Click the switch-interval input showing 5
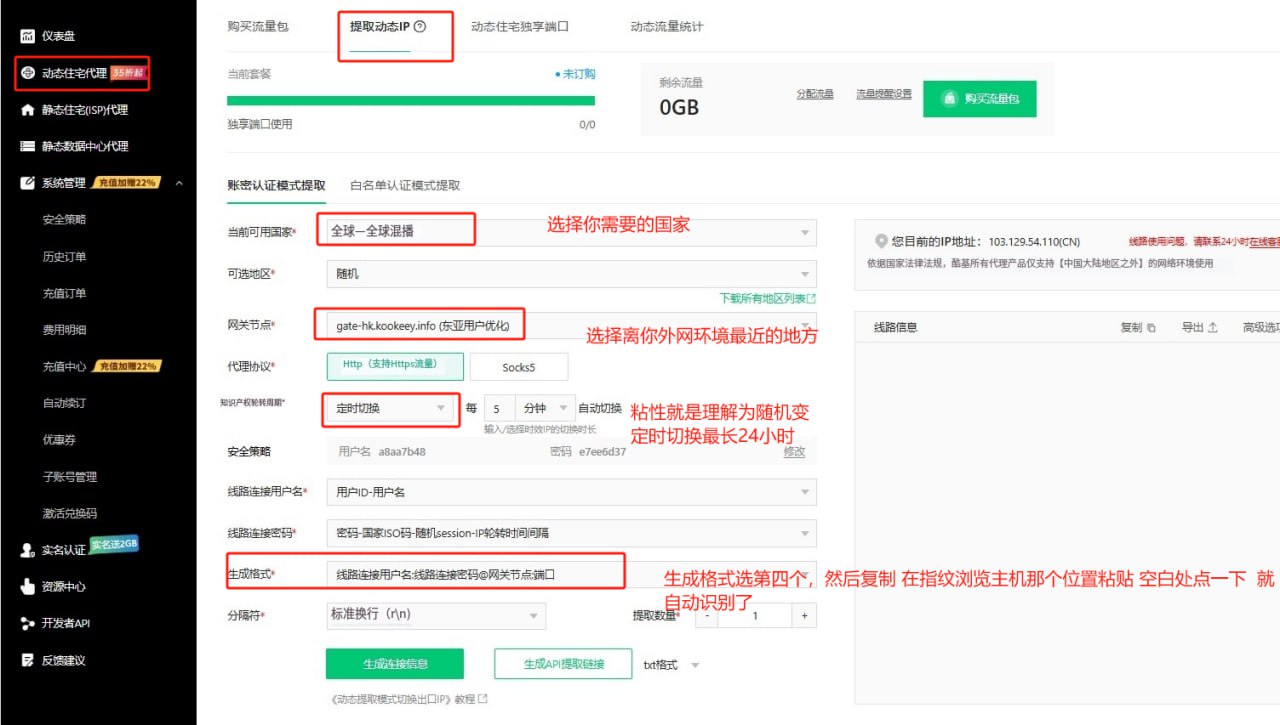Screen dimensions: 1280x725 tap(497, 408)
